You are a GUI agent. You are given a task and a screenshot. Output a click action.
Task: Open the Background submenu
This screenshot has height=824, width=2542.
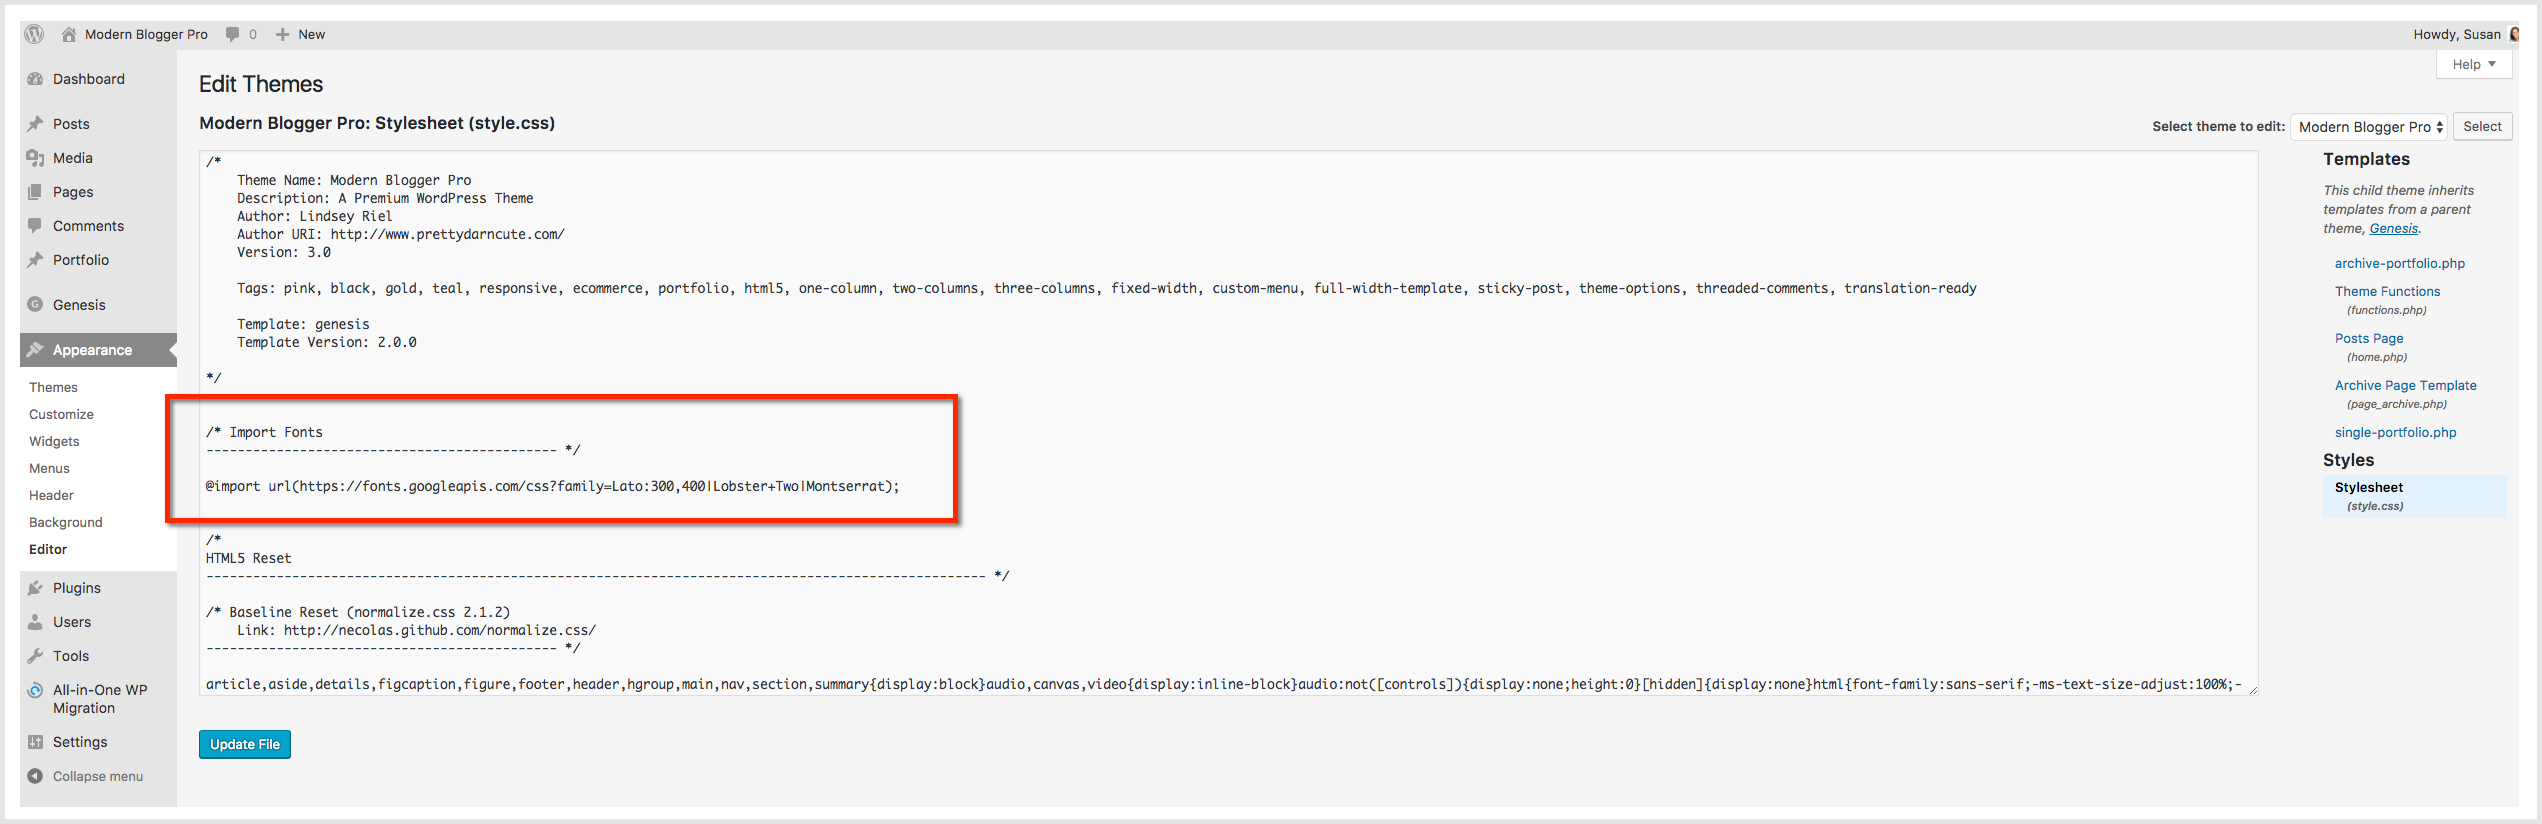tap(66, 522)
